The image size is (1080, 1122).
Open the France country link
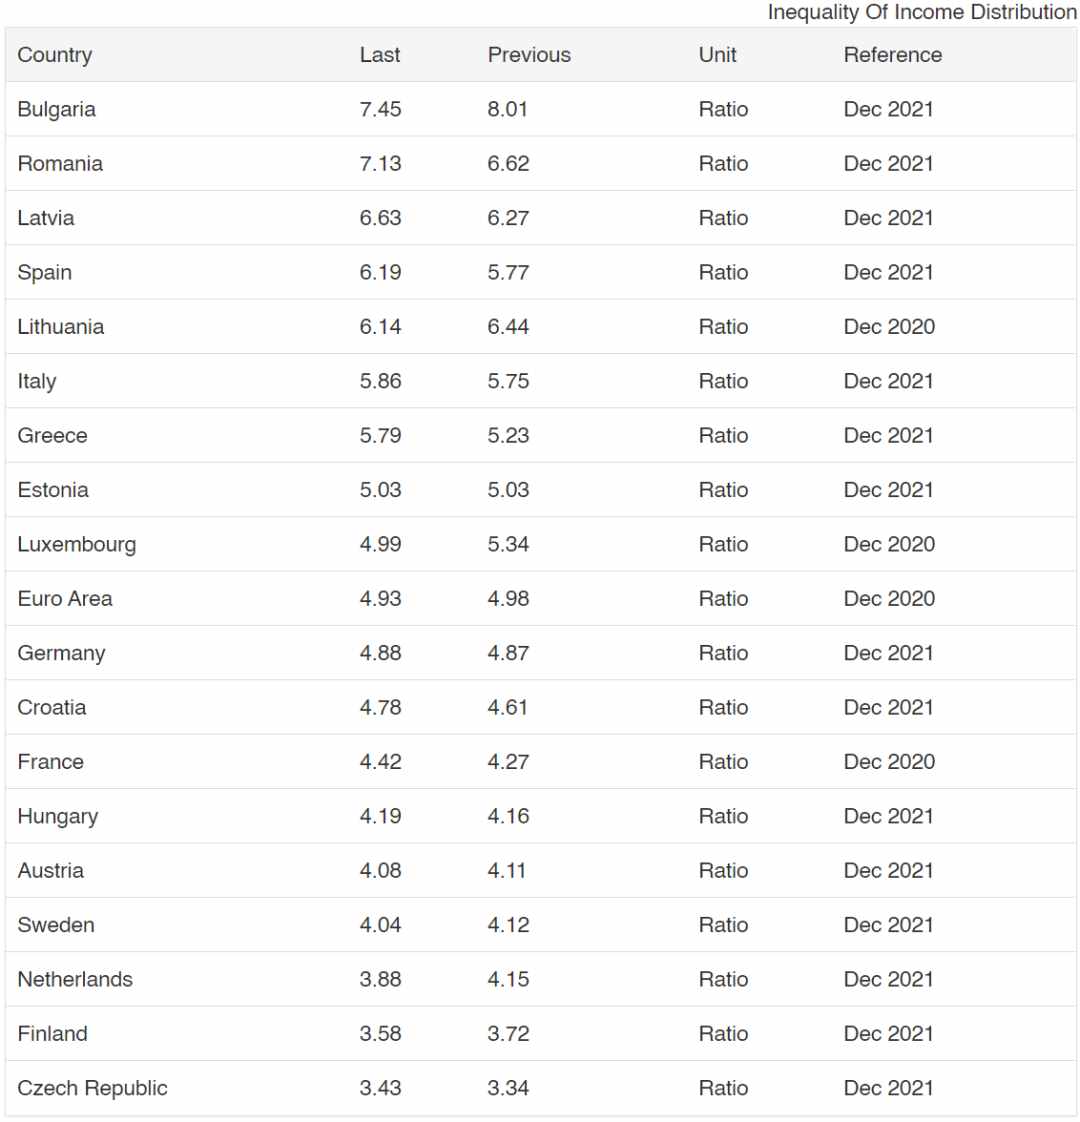[x=51, y=761]
